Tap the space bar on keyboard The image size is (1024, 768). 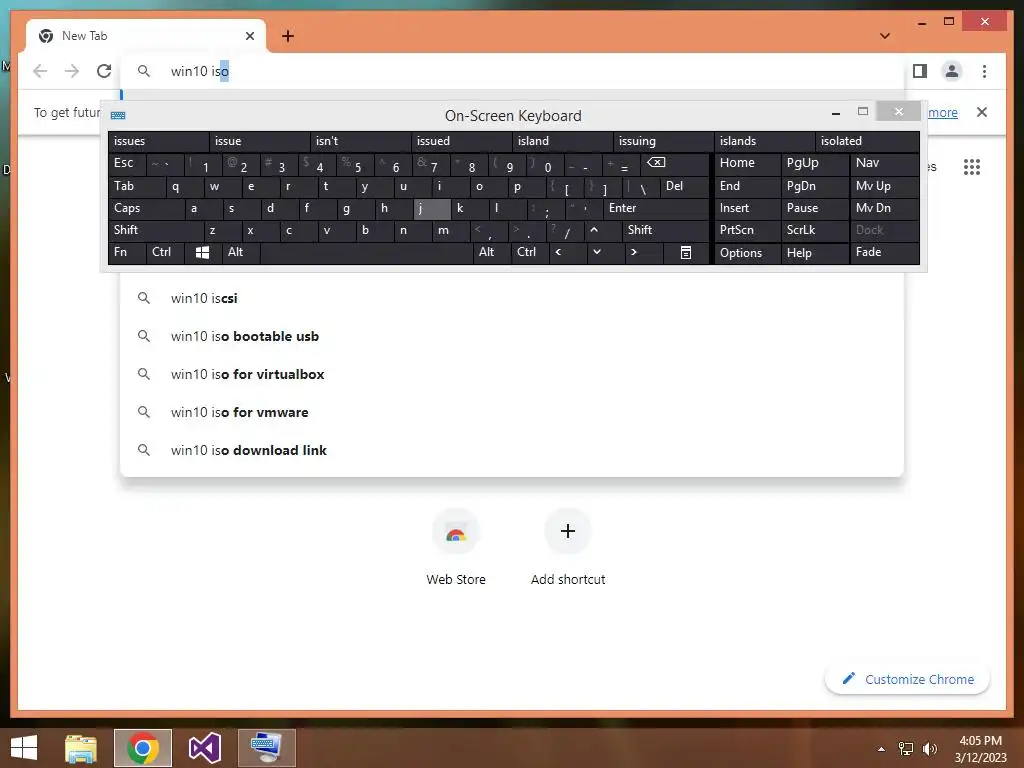coord(366,252)
